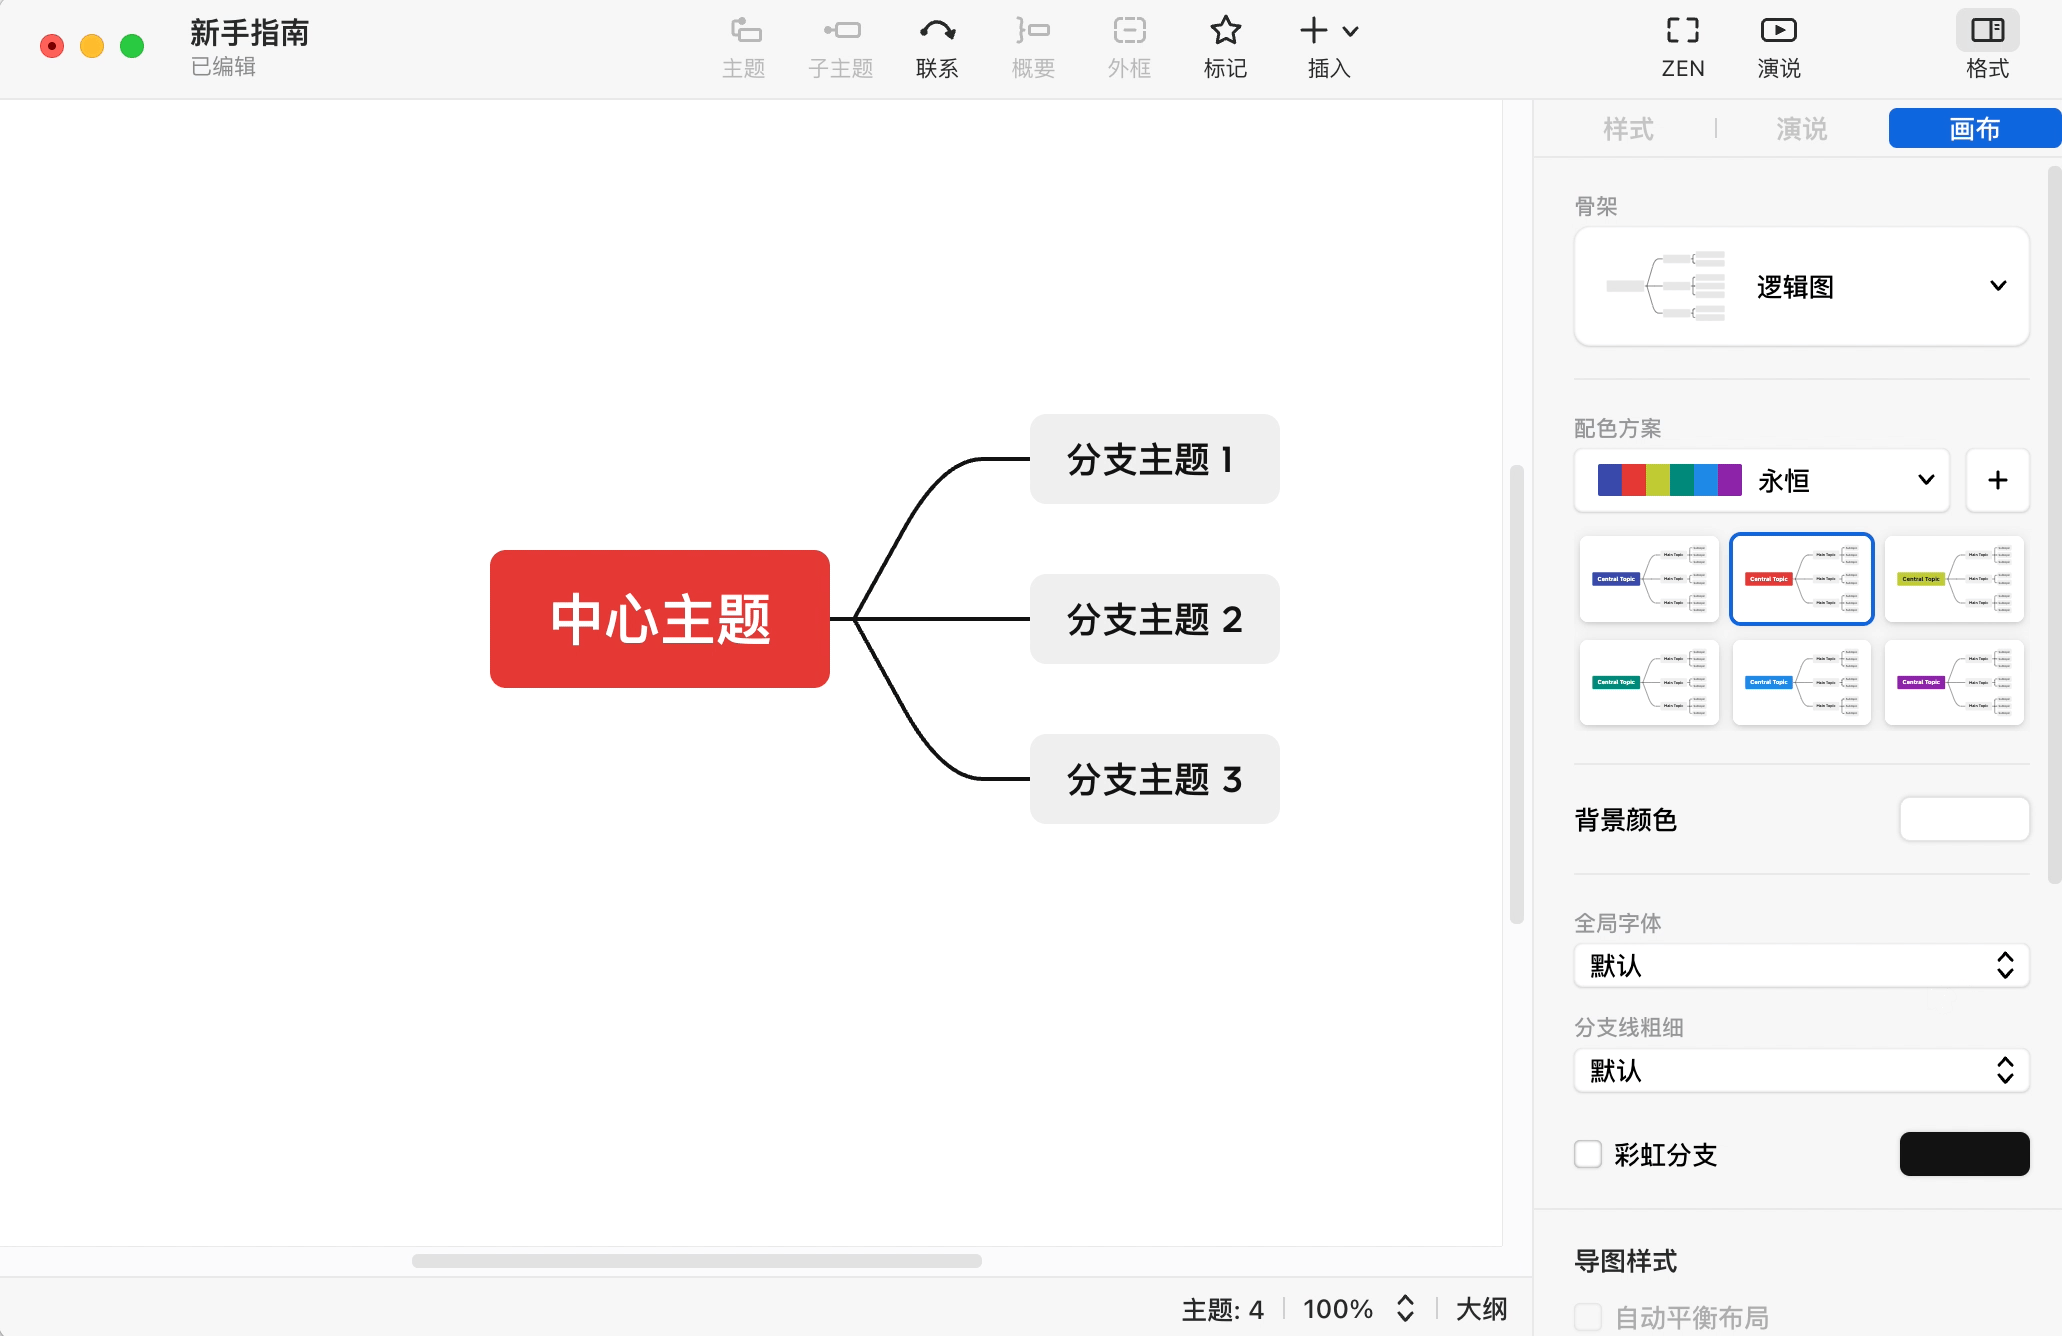The height and width of the screenshot is (1336, 2062).
Task: Switch to the 演说 tab in sidebar
Action: coord(1799,128)
